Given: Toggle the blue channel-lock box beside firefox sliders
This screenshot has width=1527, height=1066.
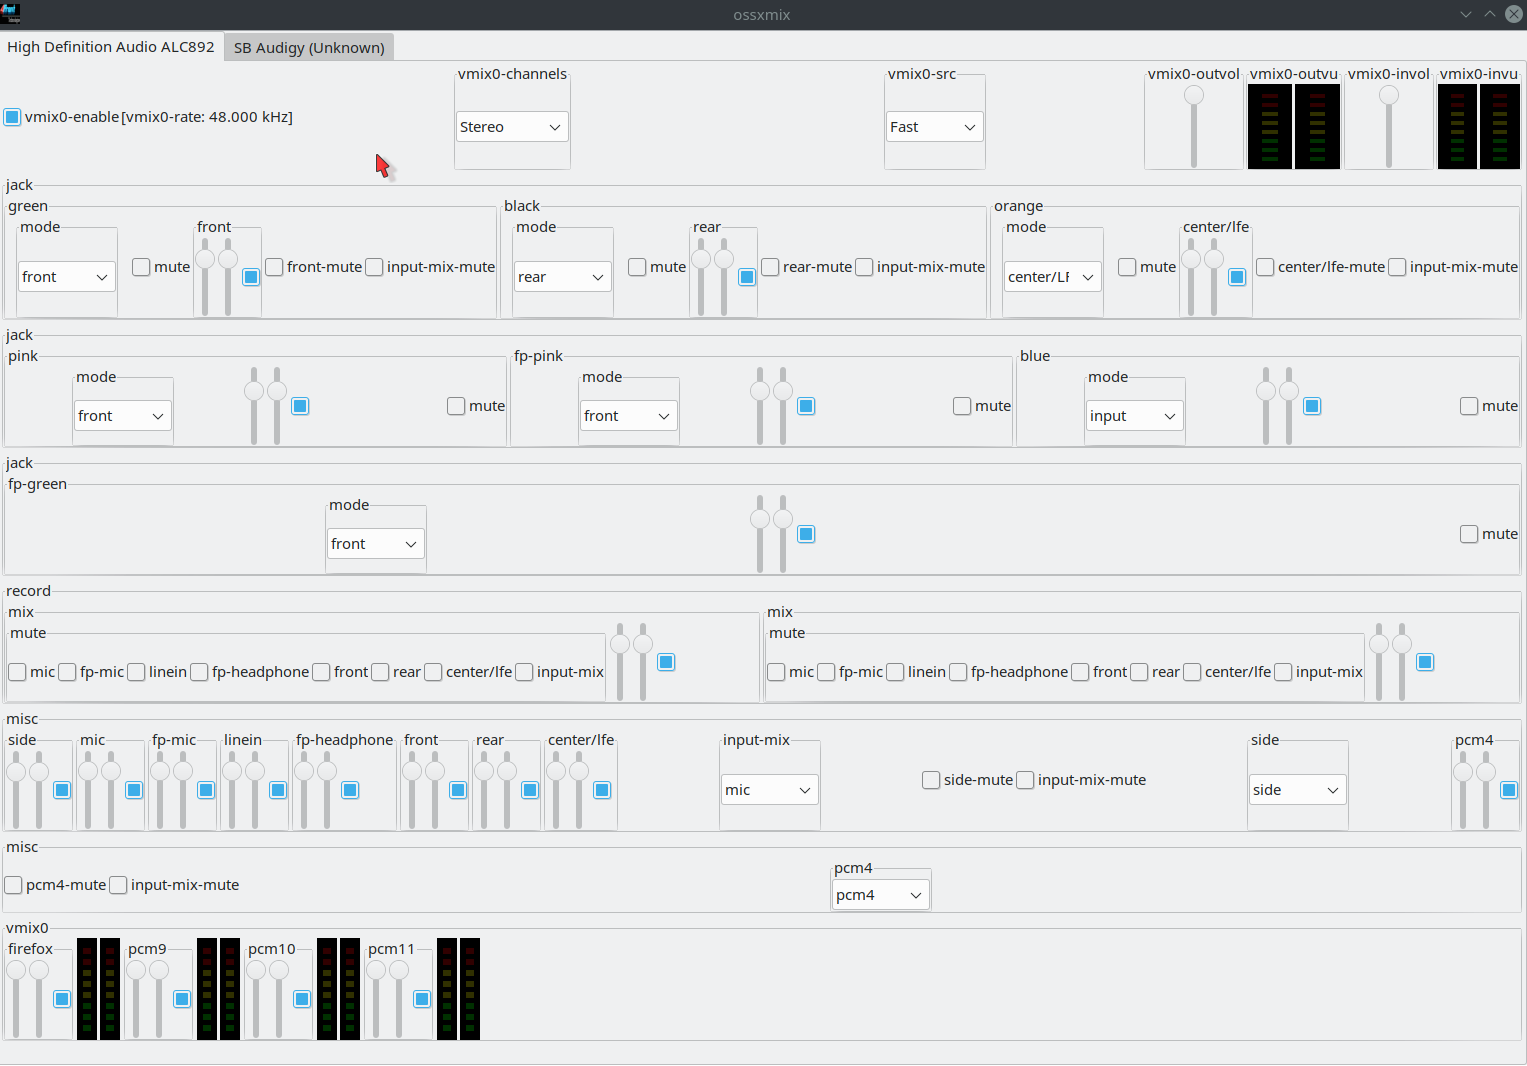Looking at the screenshot, I should click(x=62, y=999).
